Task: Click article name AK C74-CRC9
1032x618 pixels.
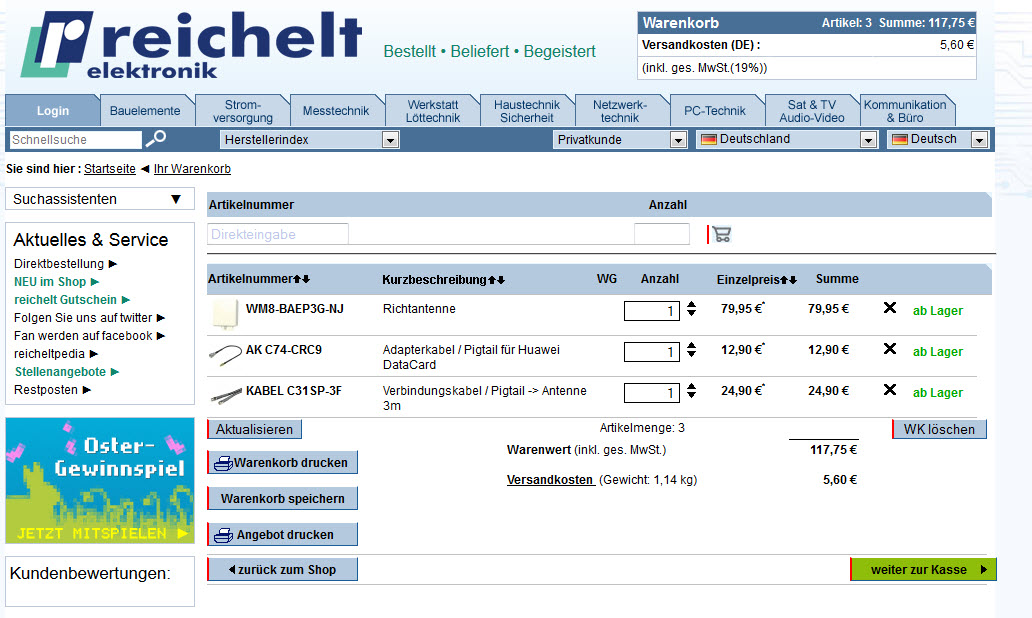Action: pos(284,349)
